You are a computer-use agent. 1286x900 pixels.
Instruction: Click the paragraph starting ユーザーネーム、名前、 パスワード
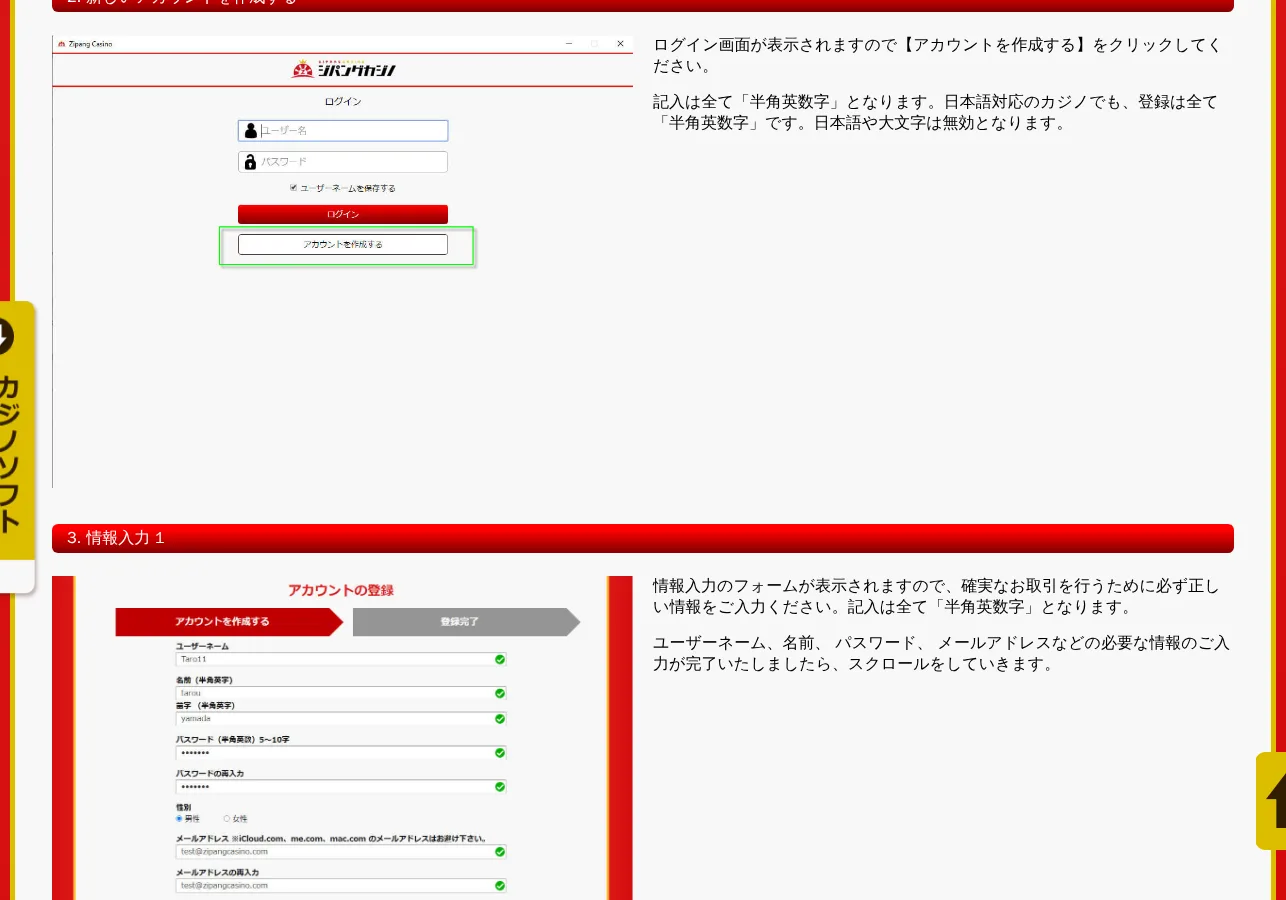941,654
